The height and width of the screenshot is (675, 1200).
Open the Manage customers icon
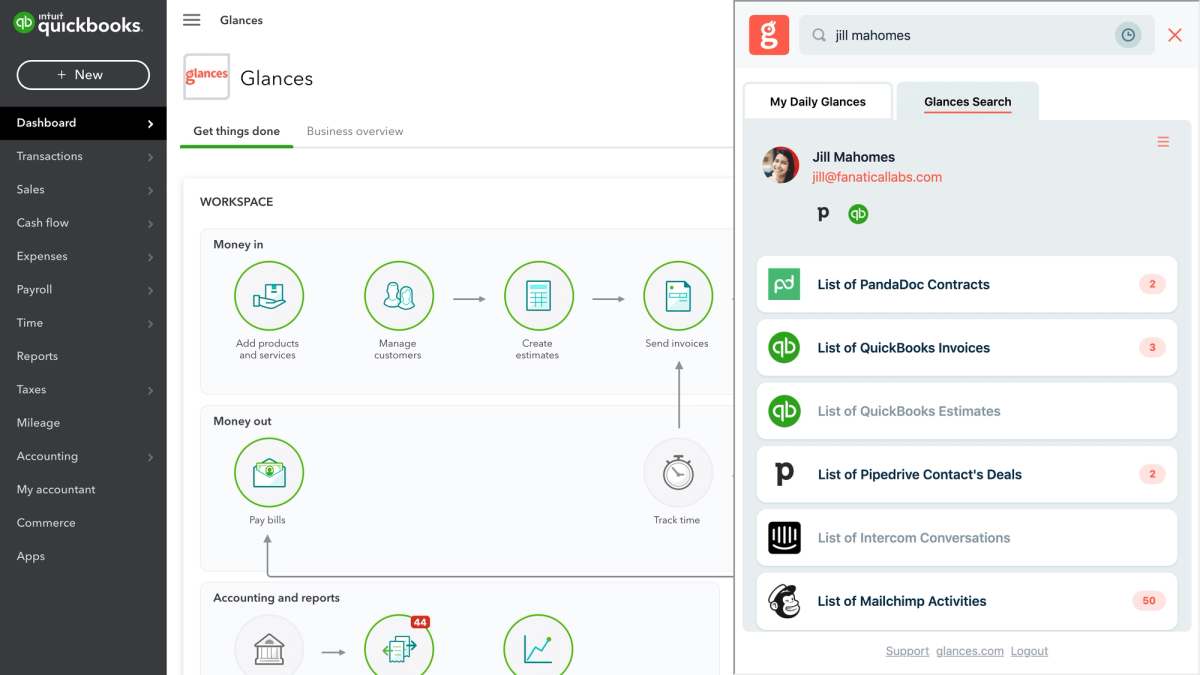398,296
